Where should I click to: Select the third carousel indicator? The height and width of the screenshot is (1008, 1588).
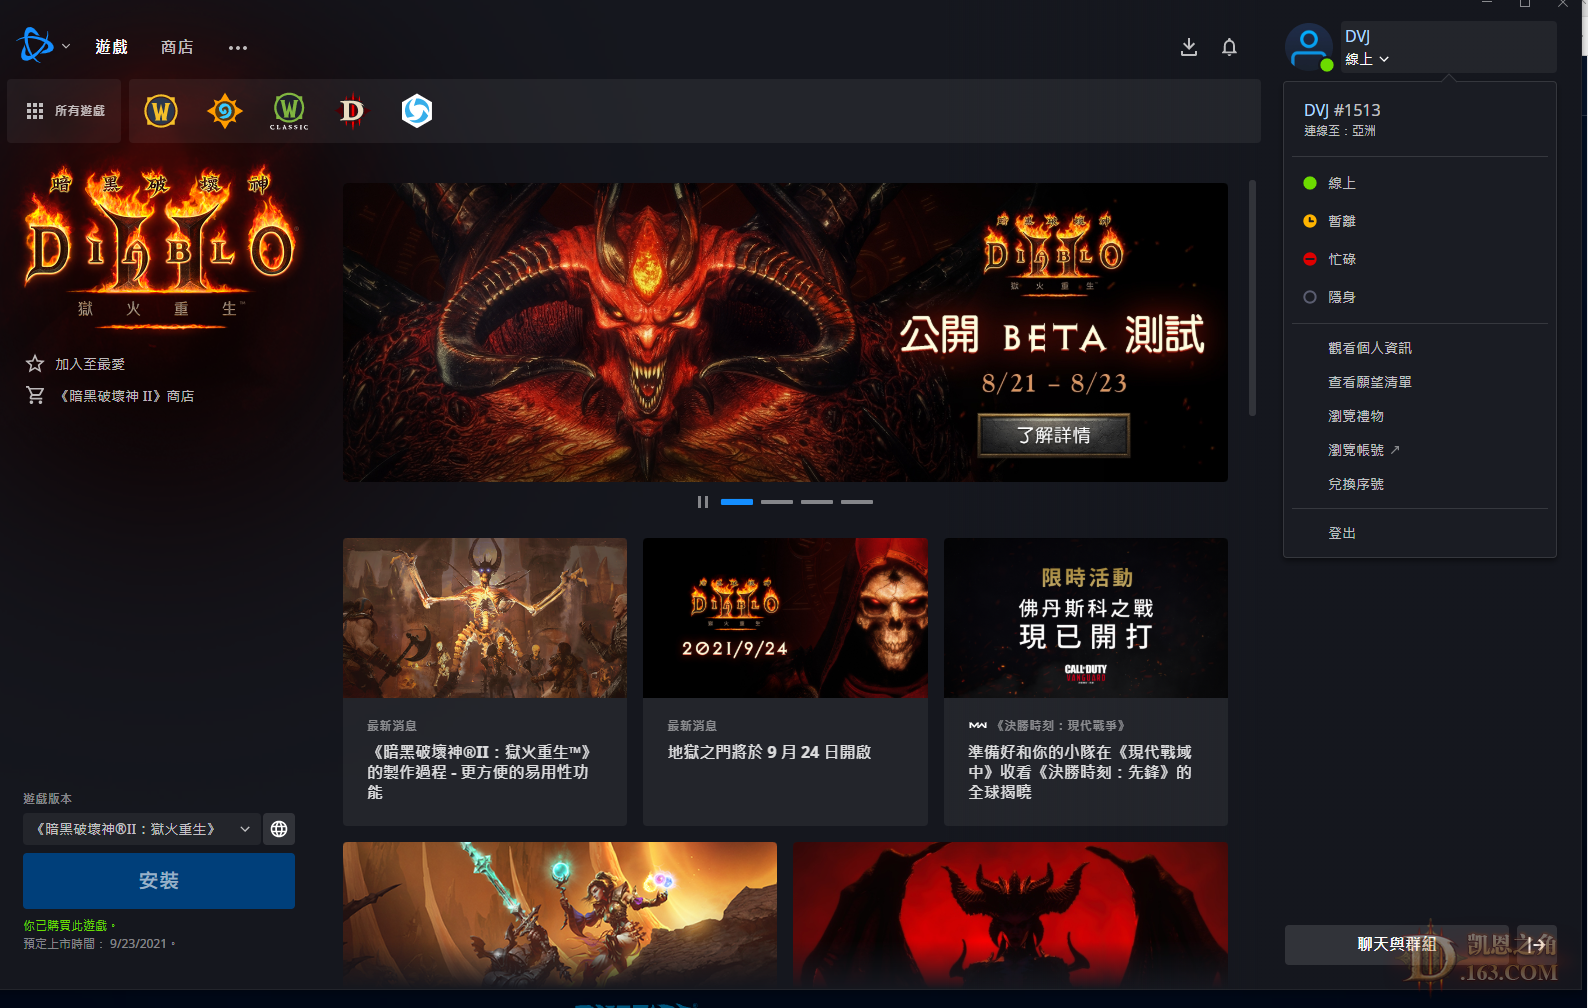point(817,502)
